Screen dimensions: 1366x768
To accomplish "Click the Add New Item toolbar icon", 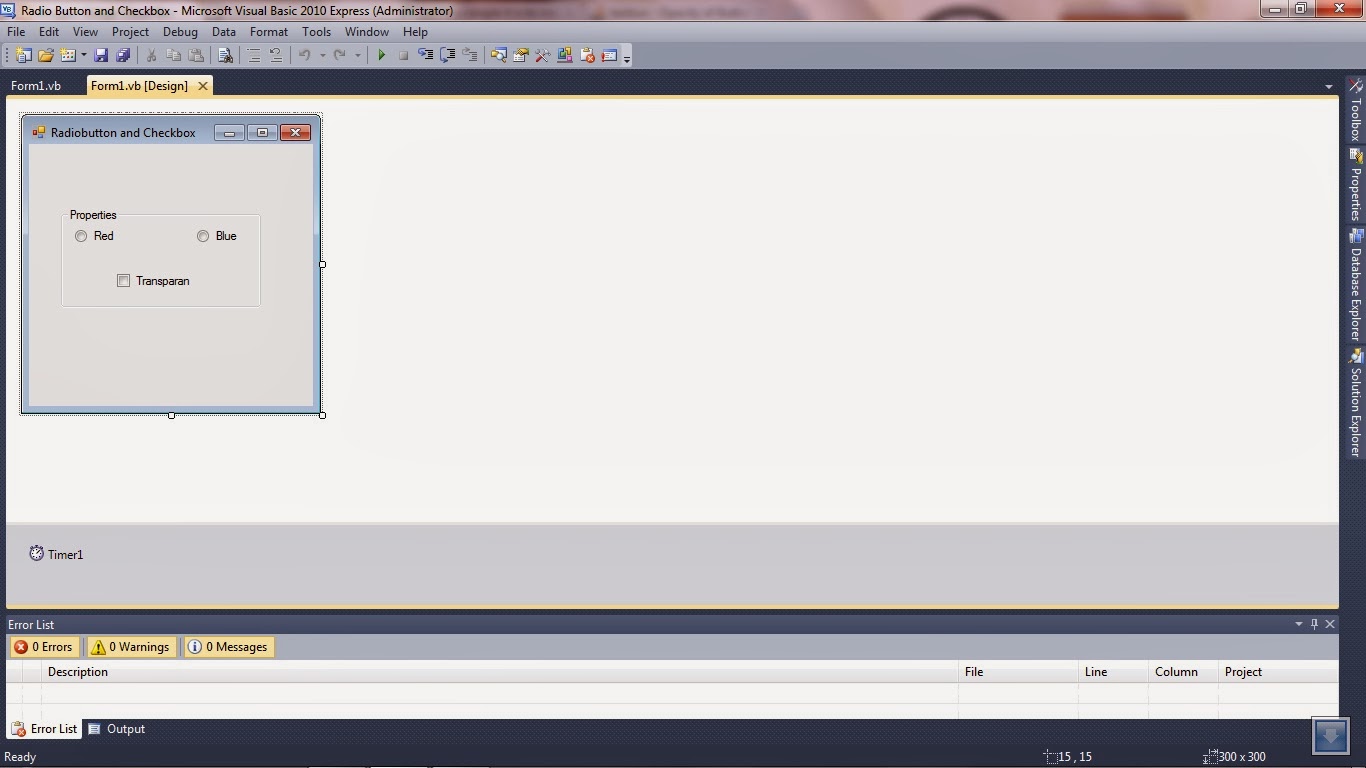I will 68,56.
